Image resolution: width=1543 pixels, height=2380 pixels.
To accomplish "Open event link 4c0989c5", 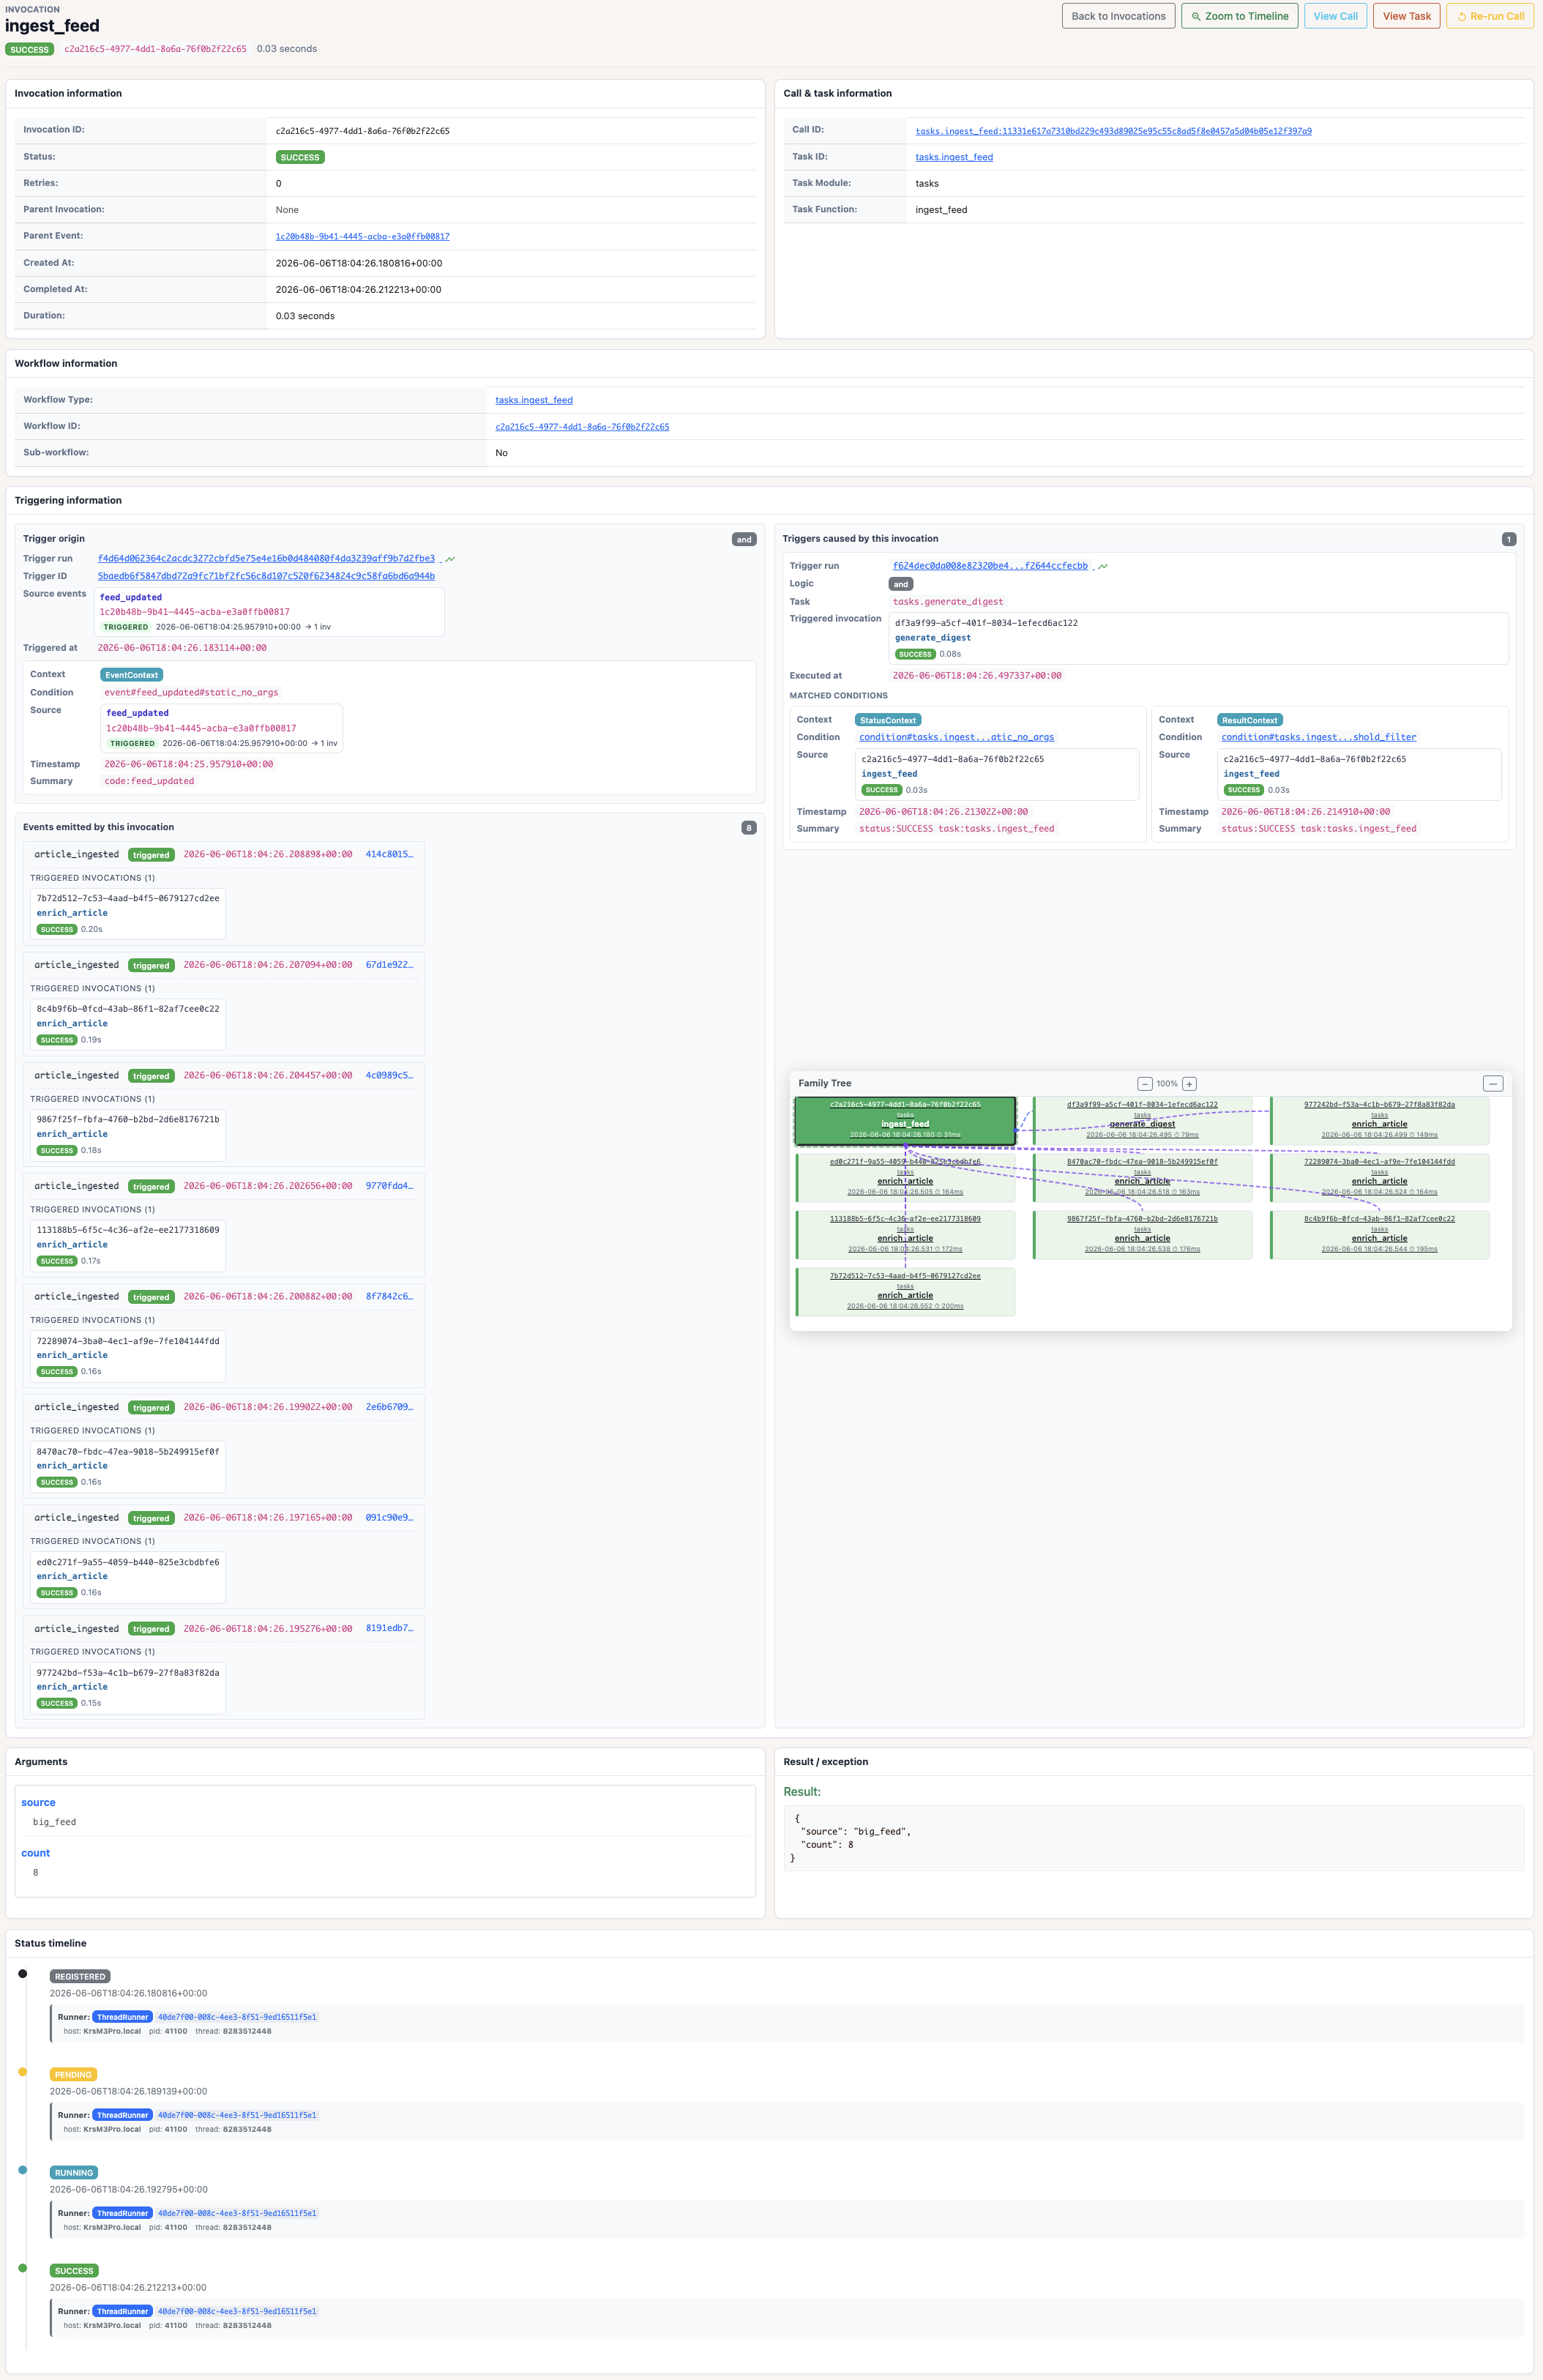I will pos(389,1076).
